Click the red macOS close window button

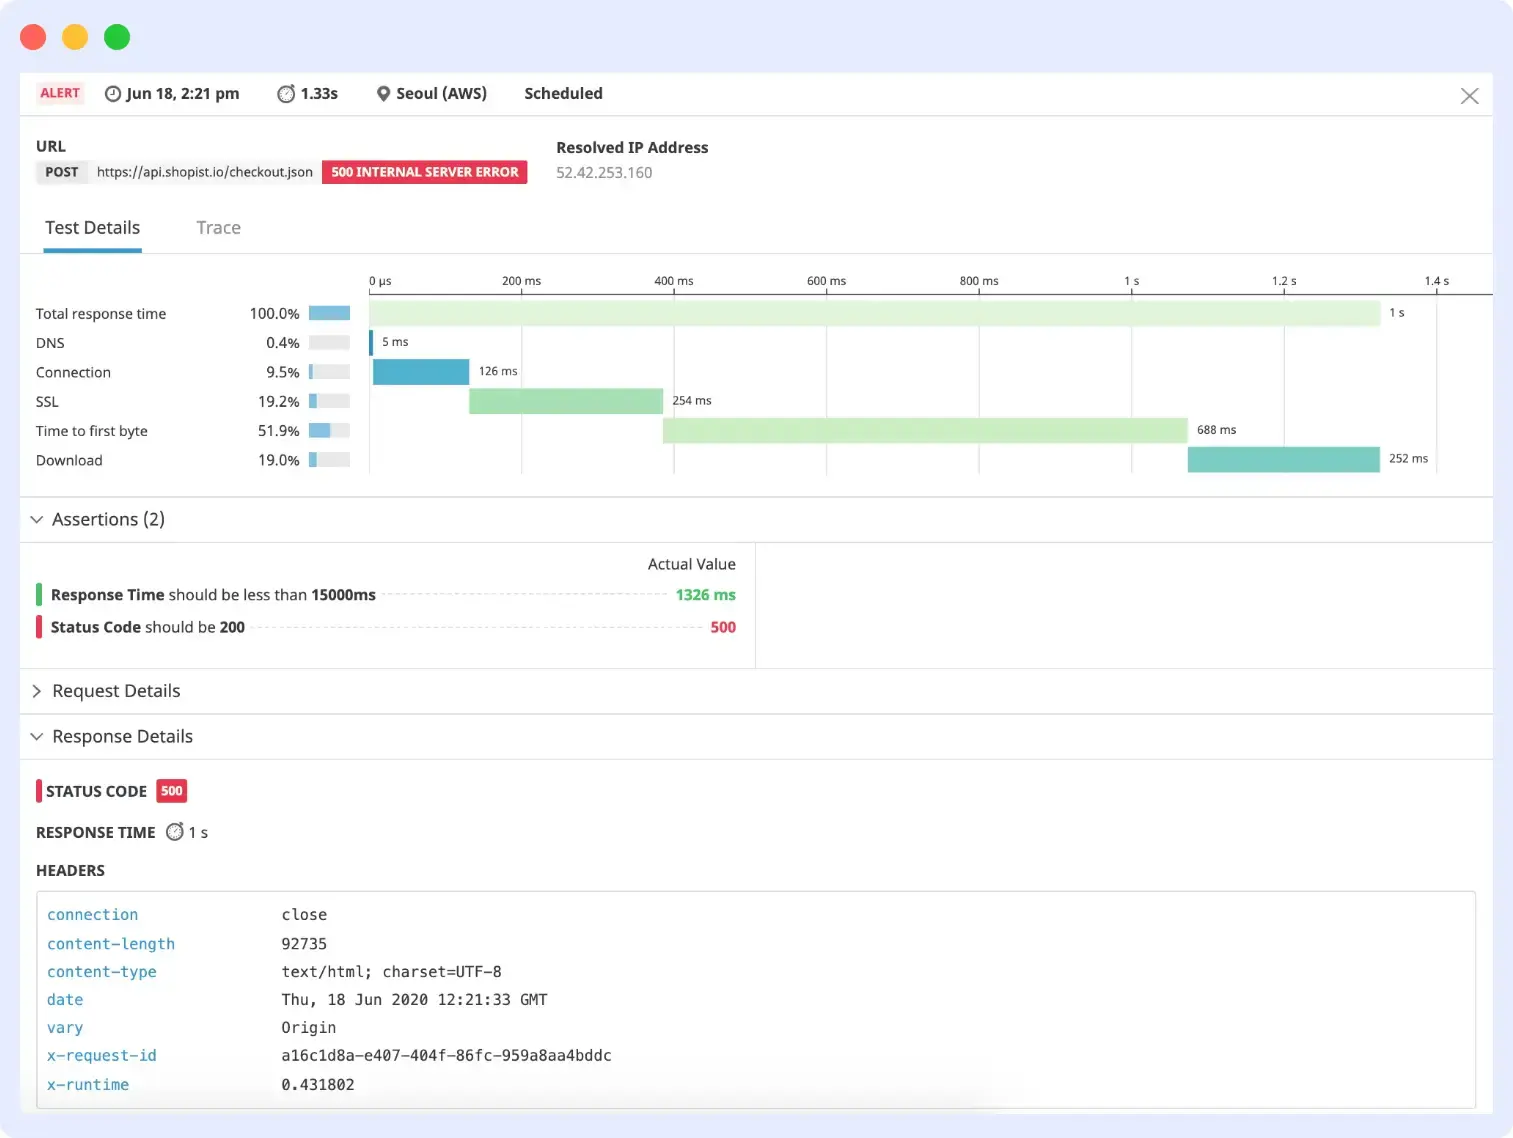33,37
